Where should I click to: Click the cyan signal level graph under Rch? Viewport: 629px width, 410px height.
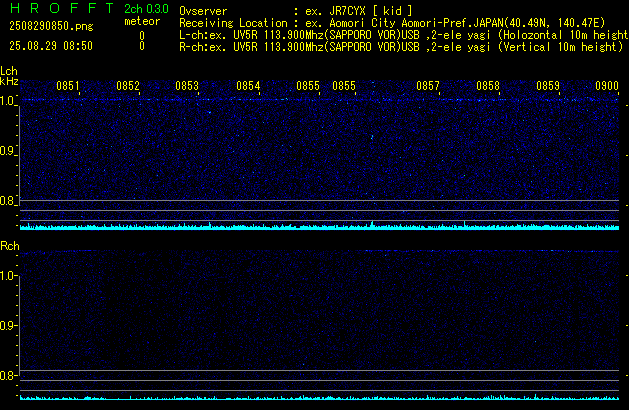click(x=319, y=397)
